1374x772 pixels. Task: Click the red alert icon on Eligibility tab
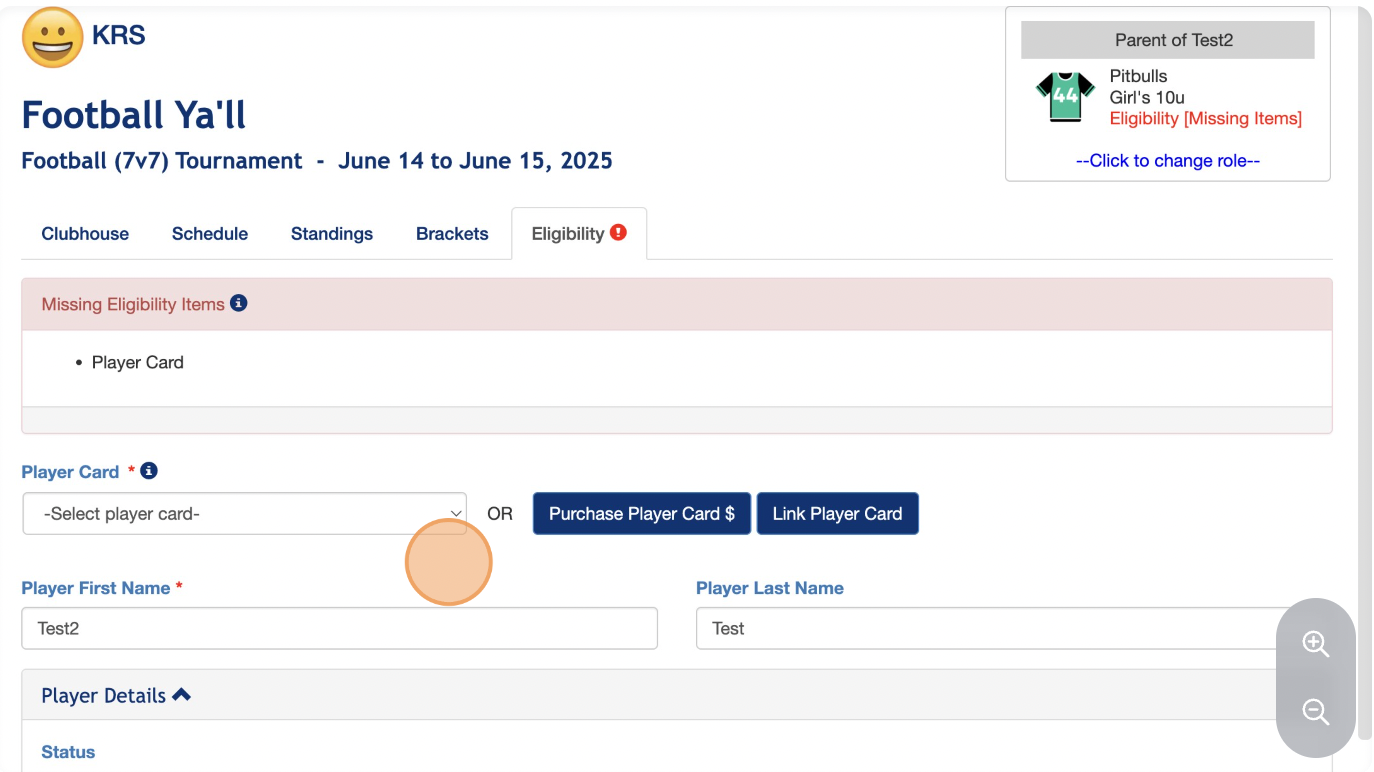tap(618, 232)
